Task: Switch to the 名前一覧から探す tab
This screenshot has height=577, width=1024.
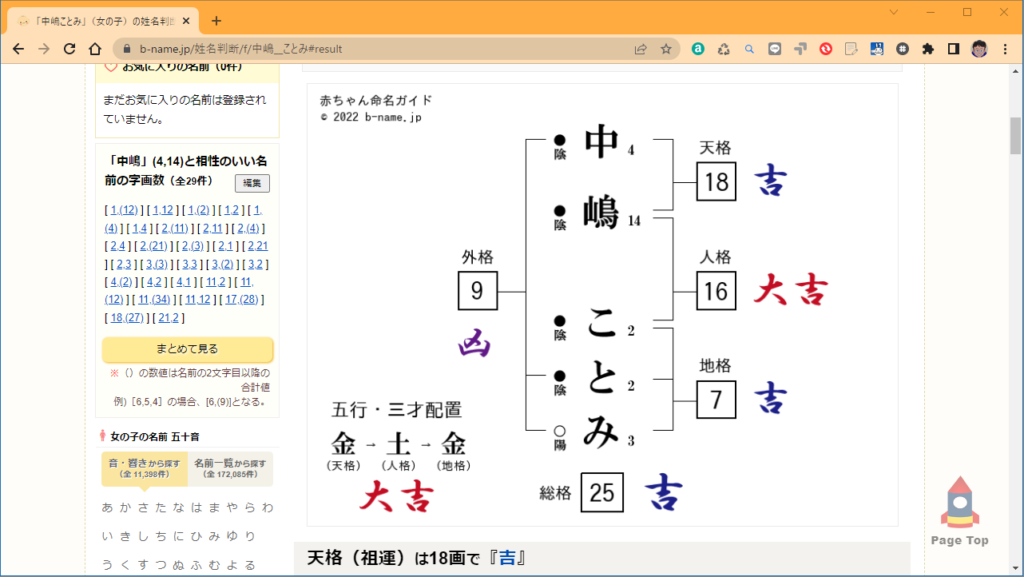Action: 229,467
